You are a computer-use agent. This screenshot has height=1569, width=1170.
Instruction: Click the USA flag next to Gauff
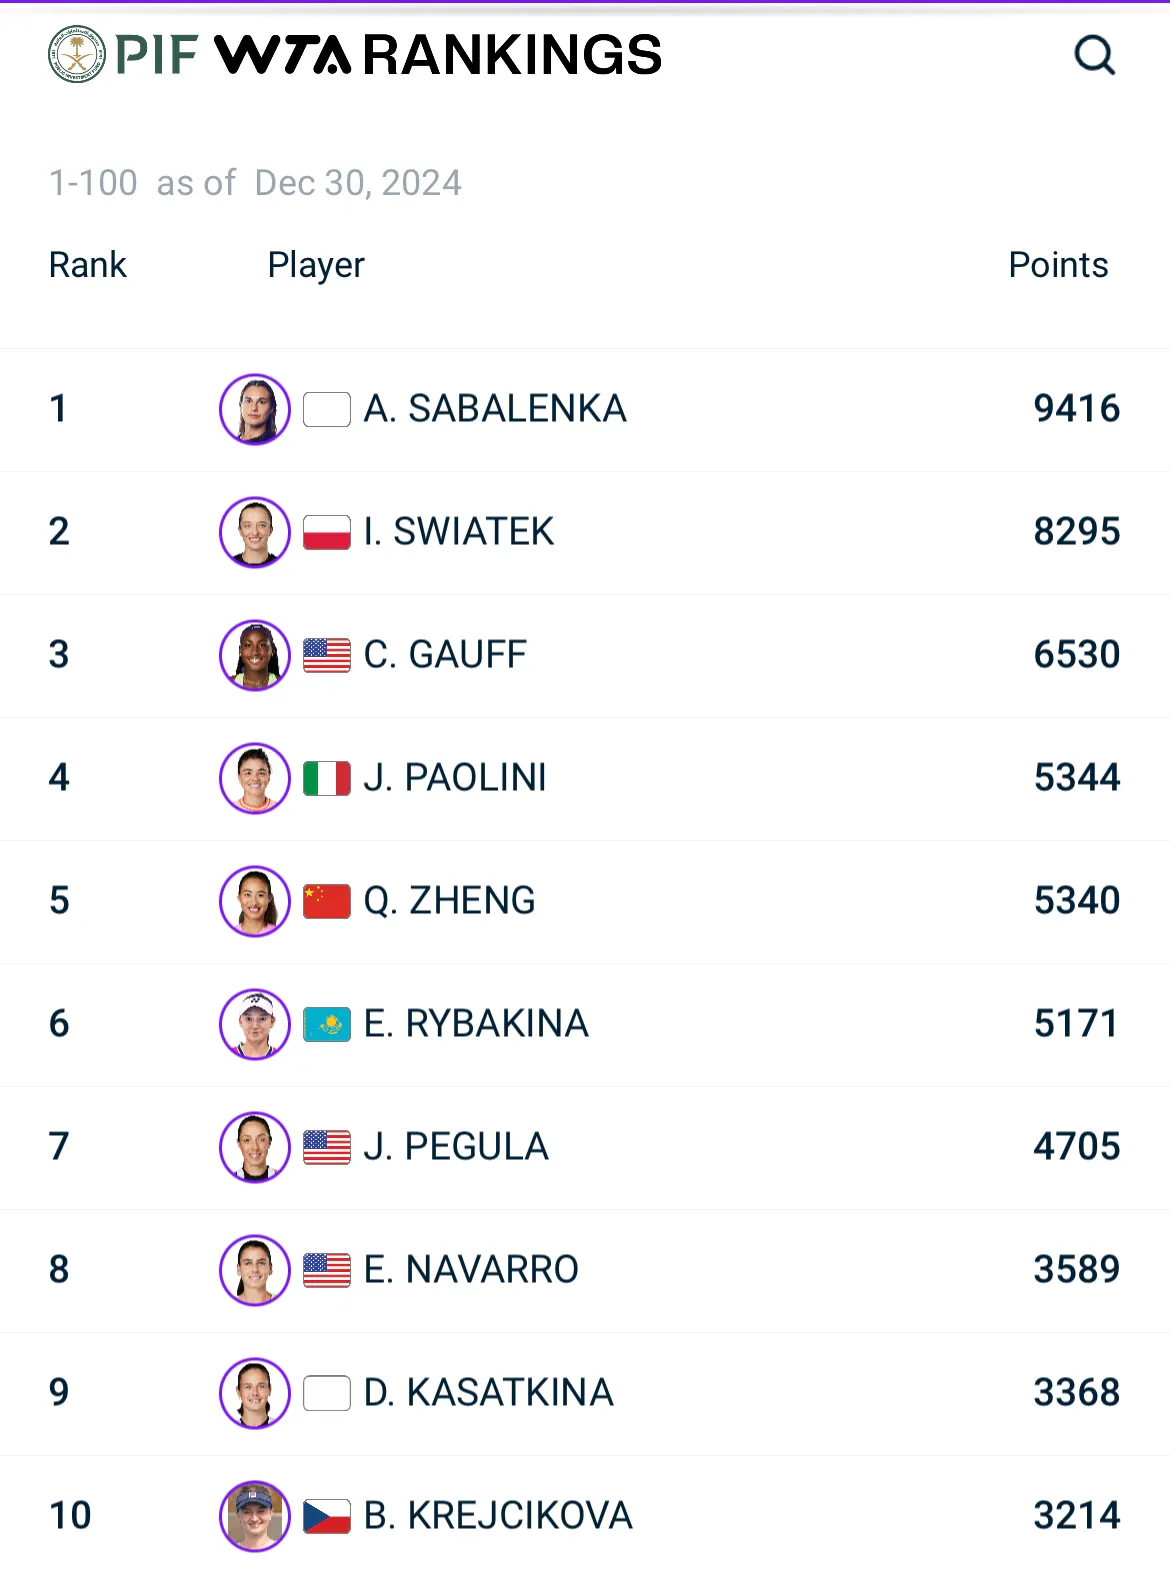point(327,655)
